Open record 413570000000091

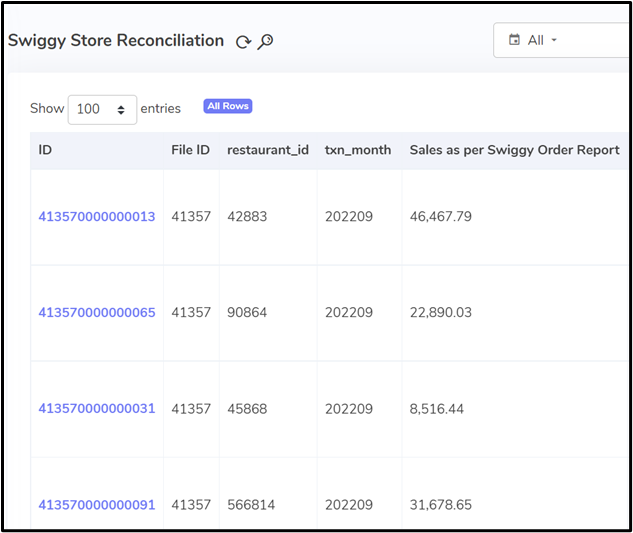(x=97, y=505)
